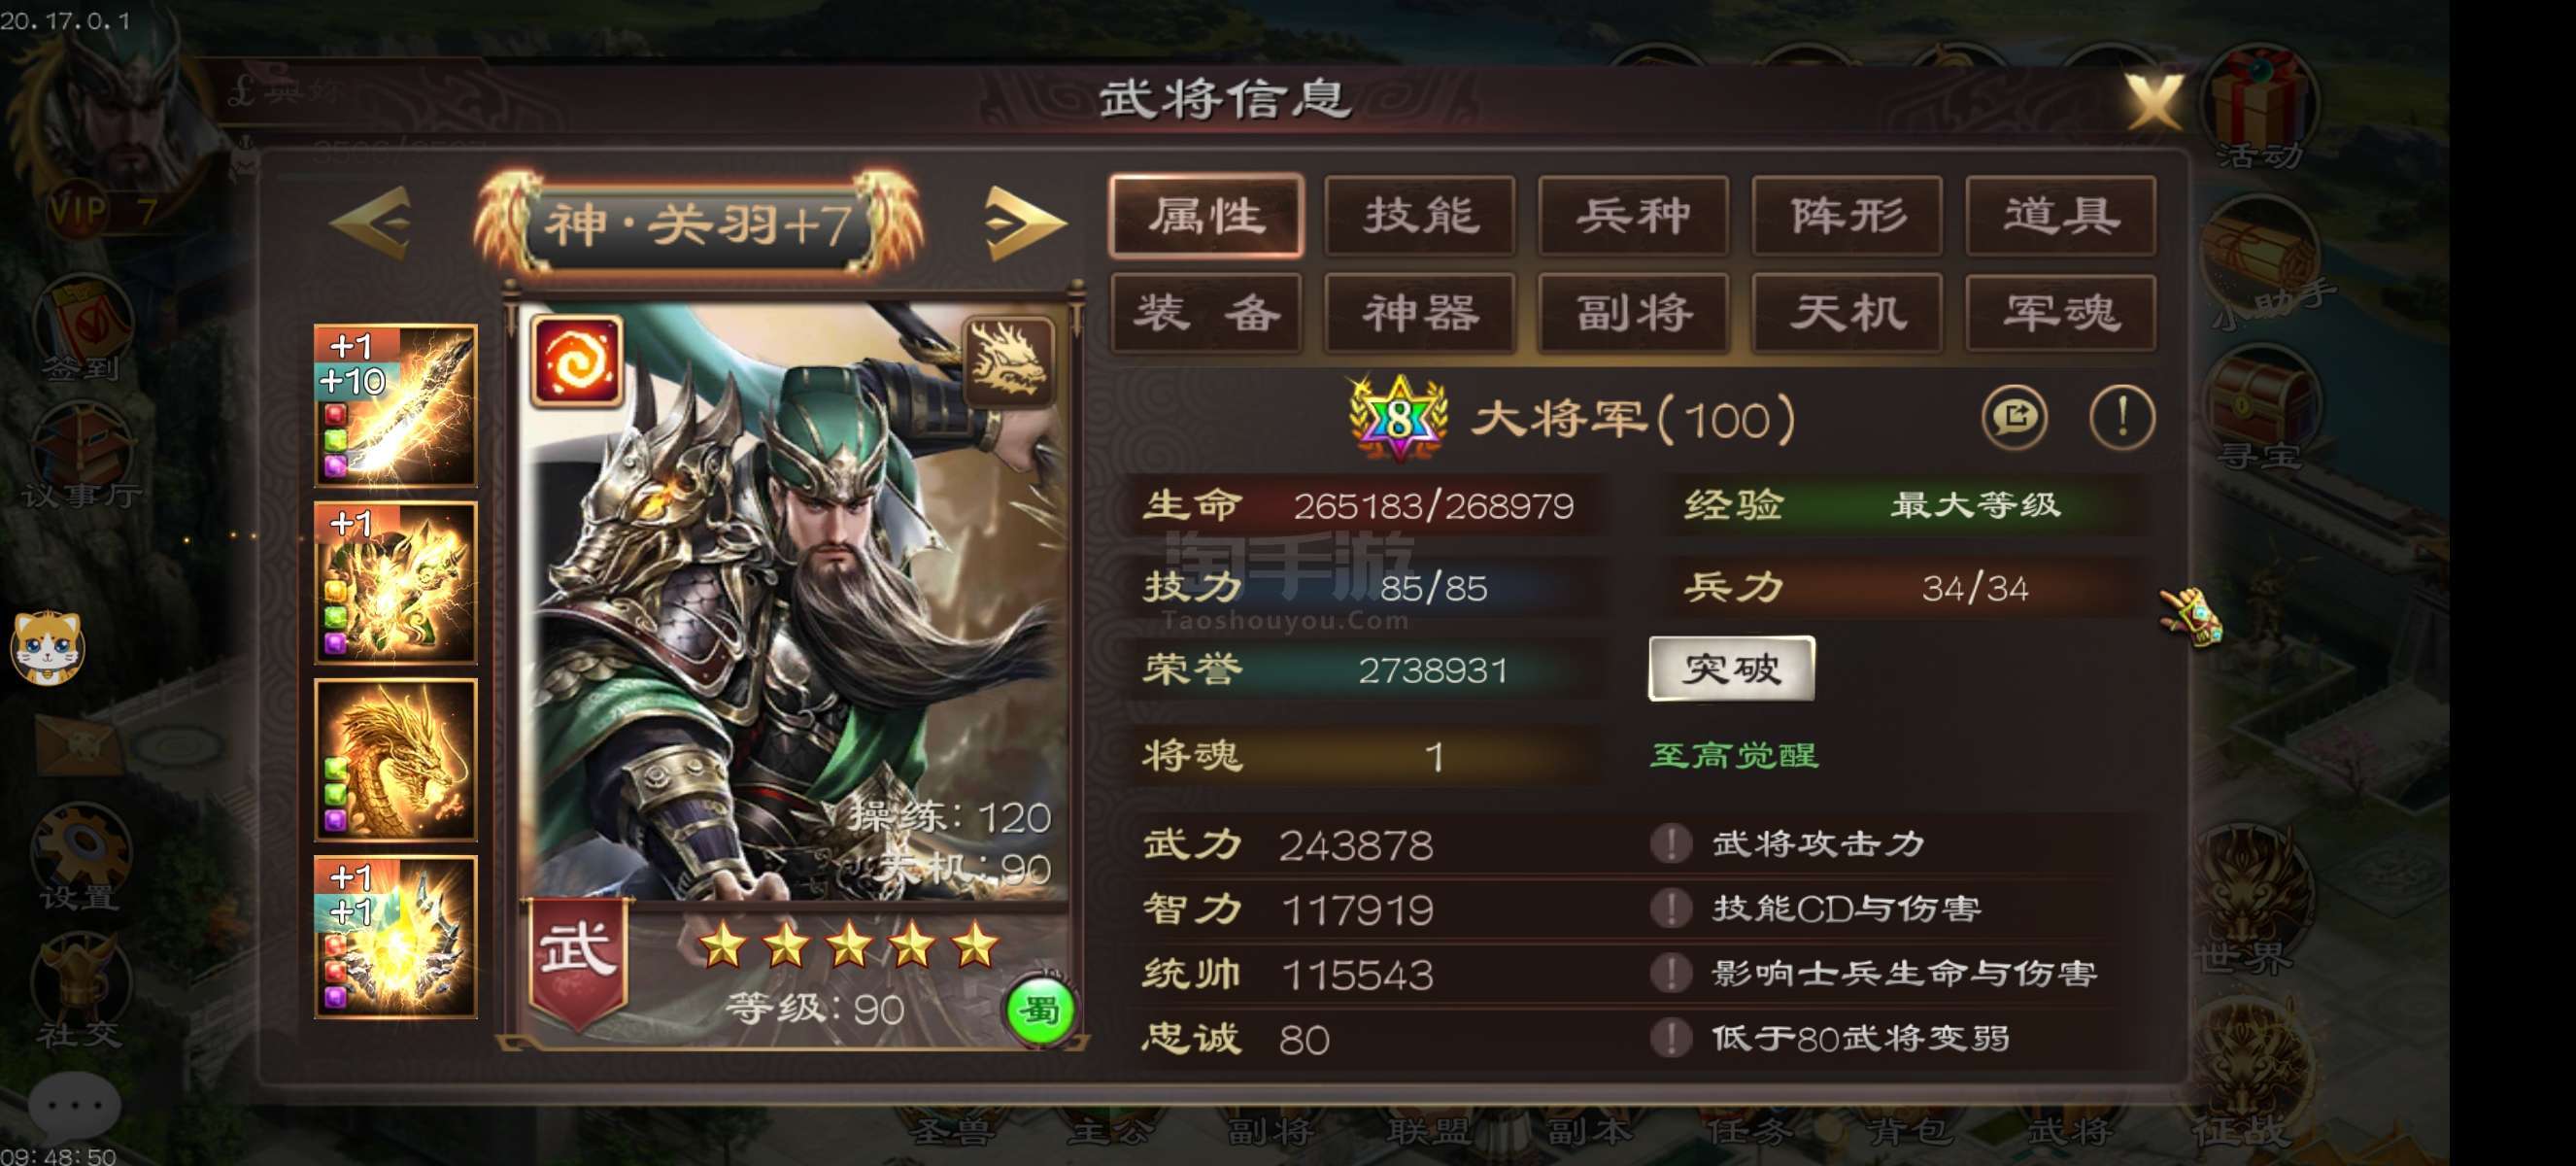Image resolution: width=2576 pixels, height=1166 pixels.
Task: Click the share icon beside 大将军 rank
Action: tap(2014, 416)
